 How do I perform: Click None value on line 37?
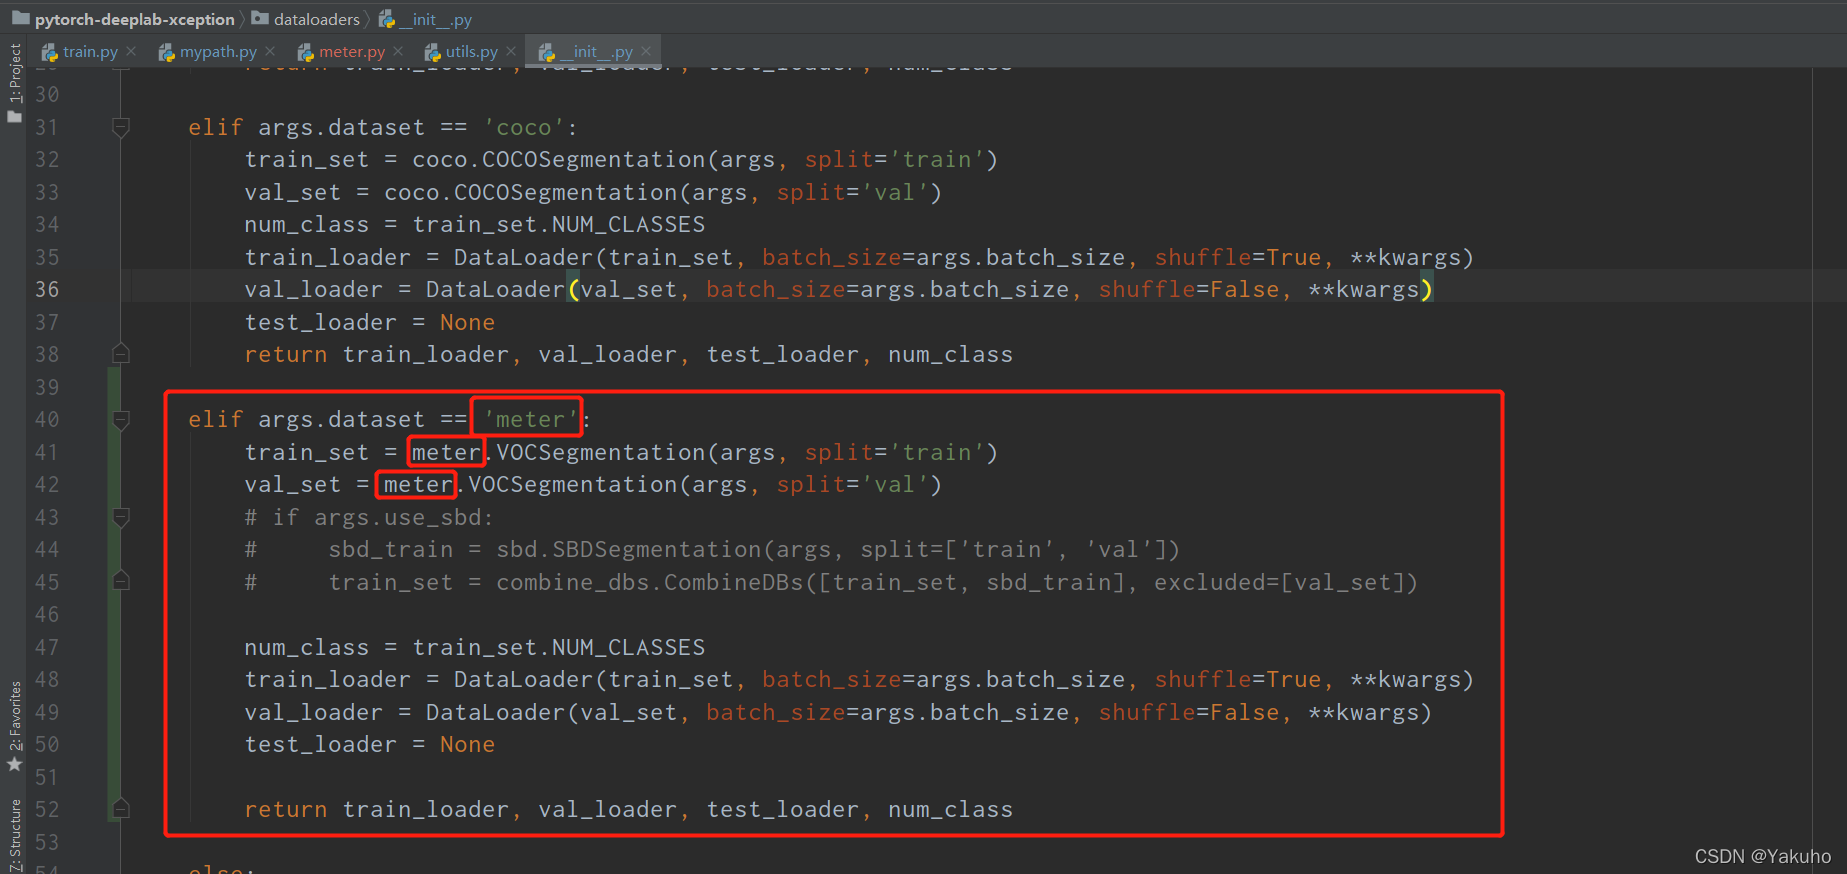point(467,322)
